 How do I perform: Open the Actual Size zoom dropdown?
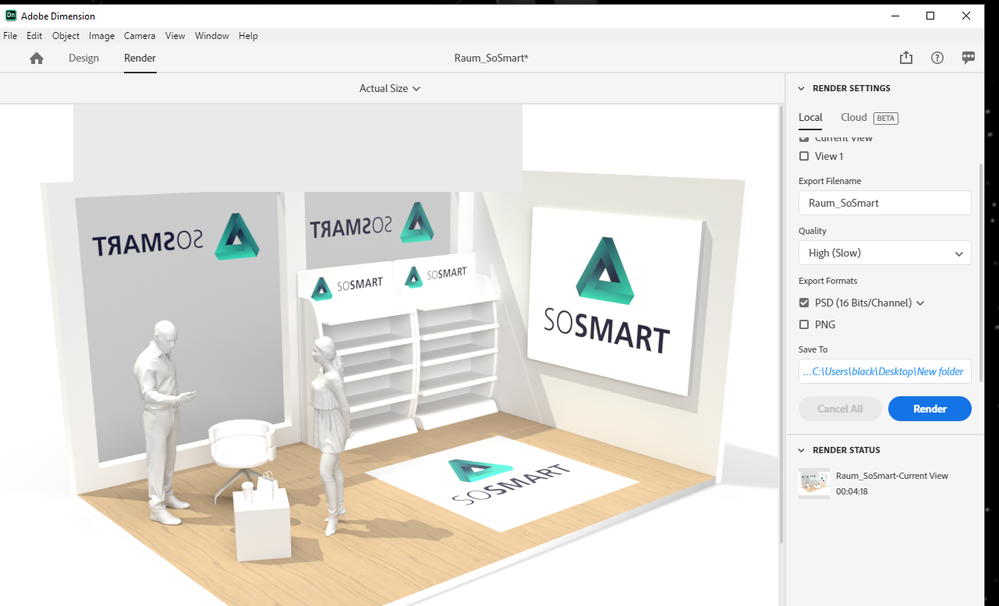point(389,89)
